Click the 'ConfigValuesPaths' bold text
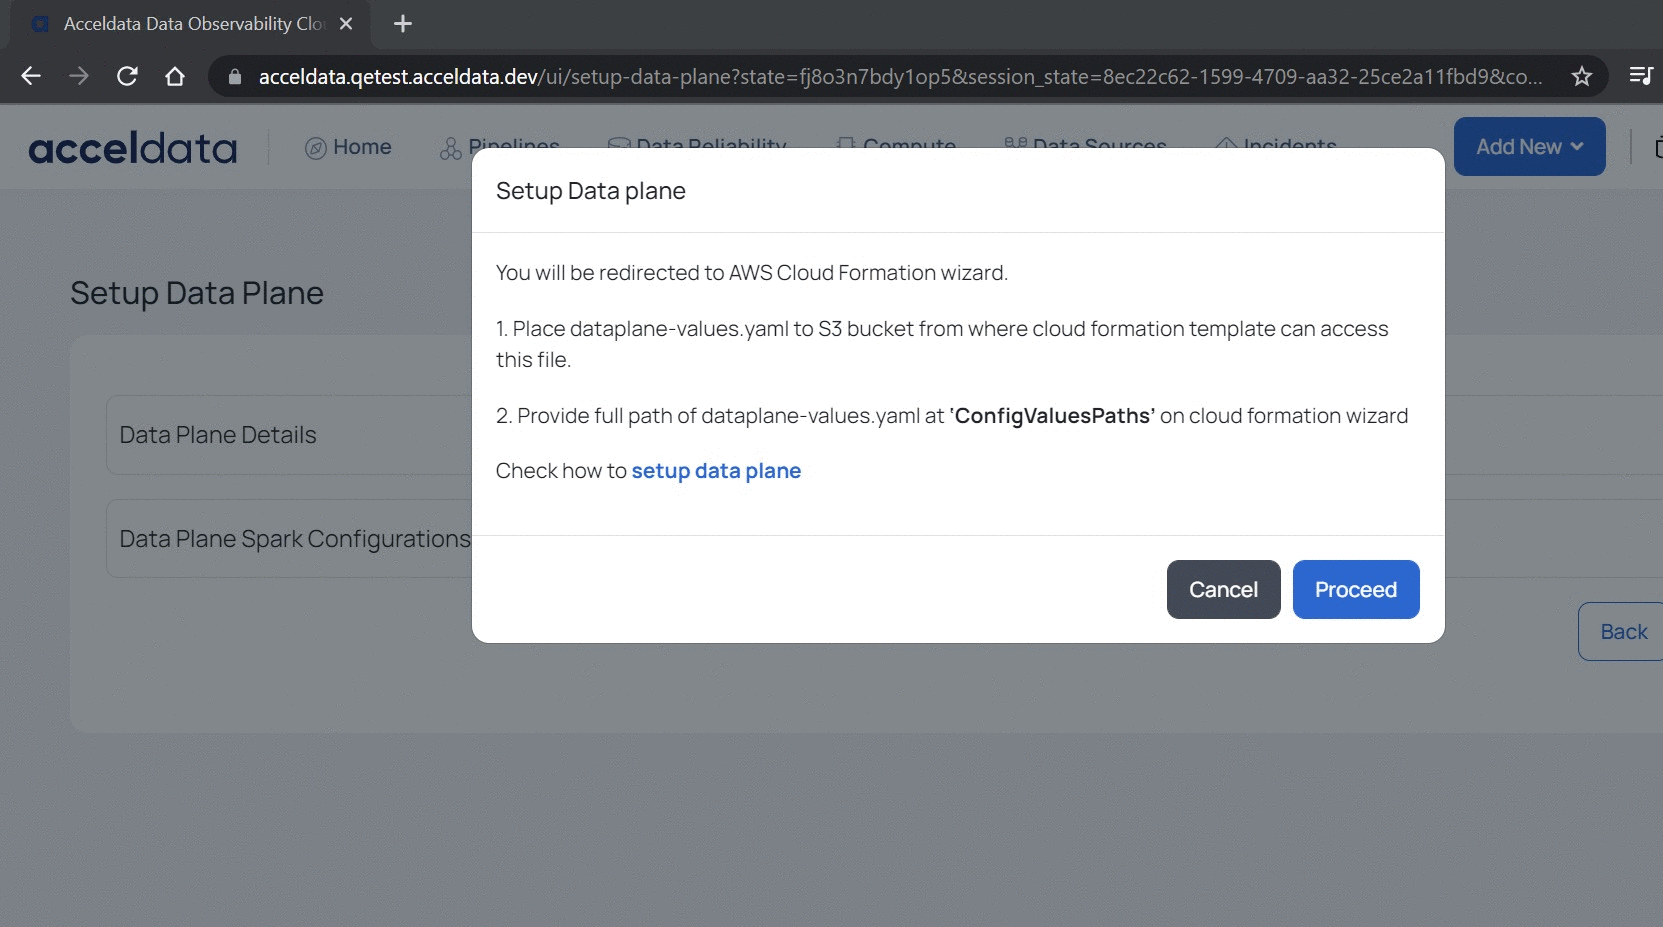The height and width of the screenshot is (927, 1663). click(1052, 416)
